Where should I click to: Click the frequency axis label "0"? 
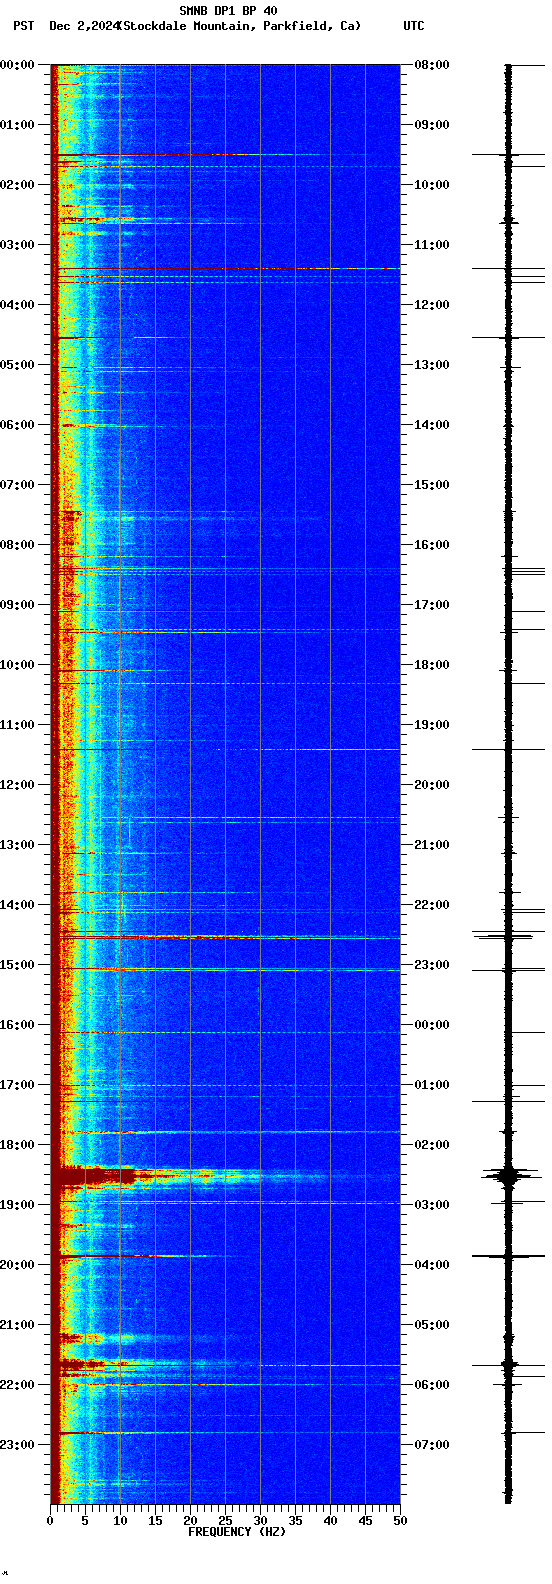coord(50,1521)
